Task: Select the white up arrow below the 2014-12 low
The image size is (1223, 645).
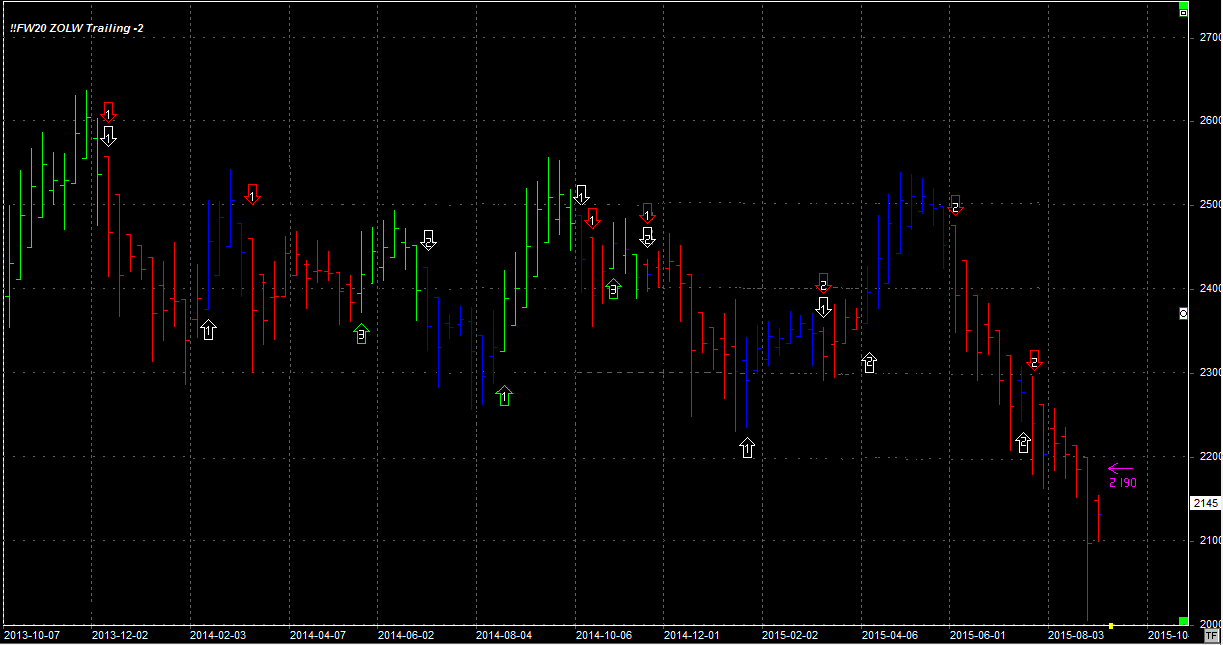Action: tap(747, 447)
